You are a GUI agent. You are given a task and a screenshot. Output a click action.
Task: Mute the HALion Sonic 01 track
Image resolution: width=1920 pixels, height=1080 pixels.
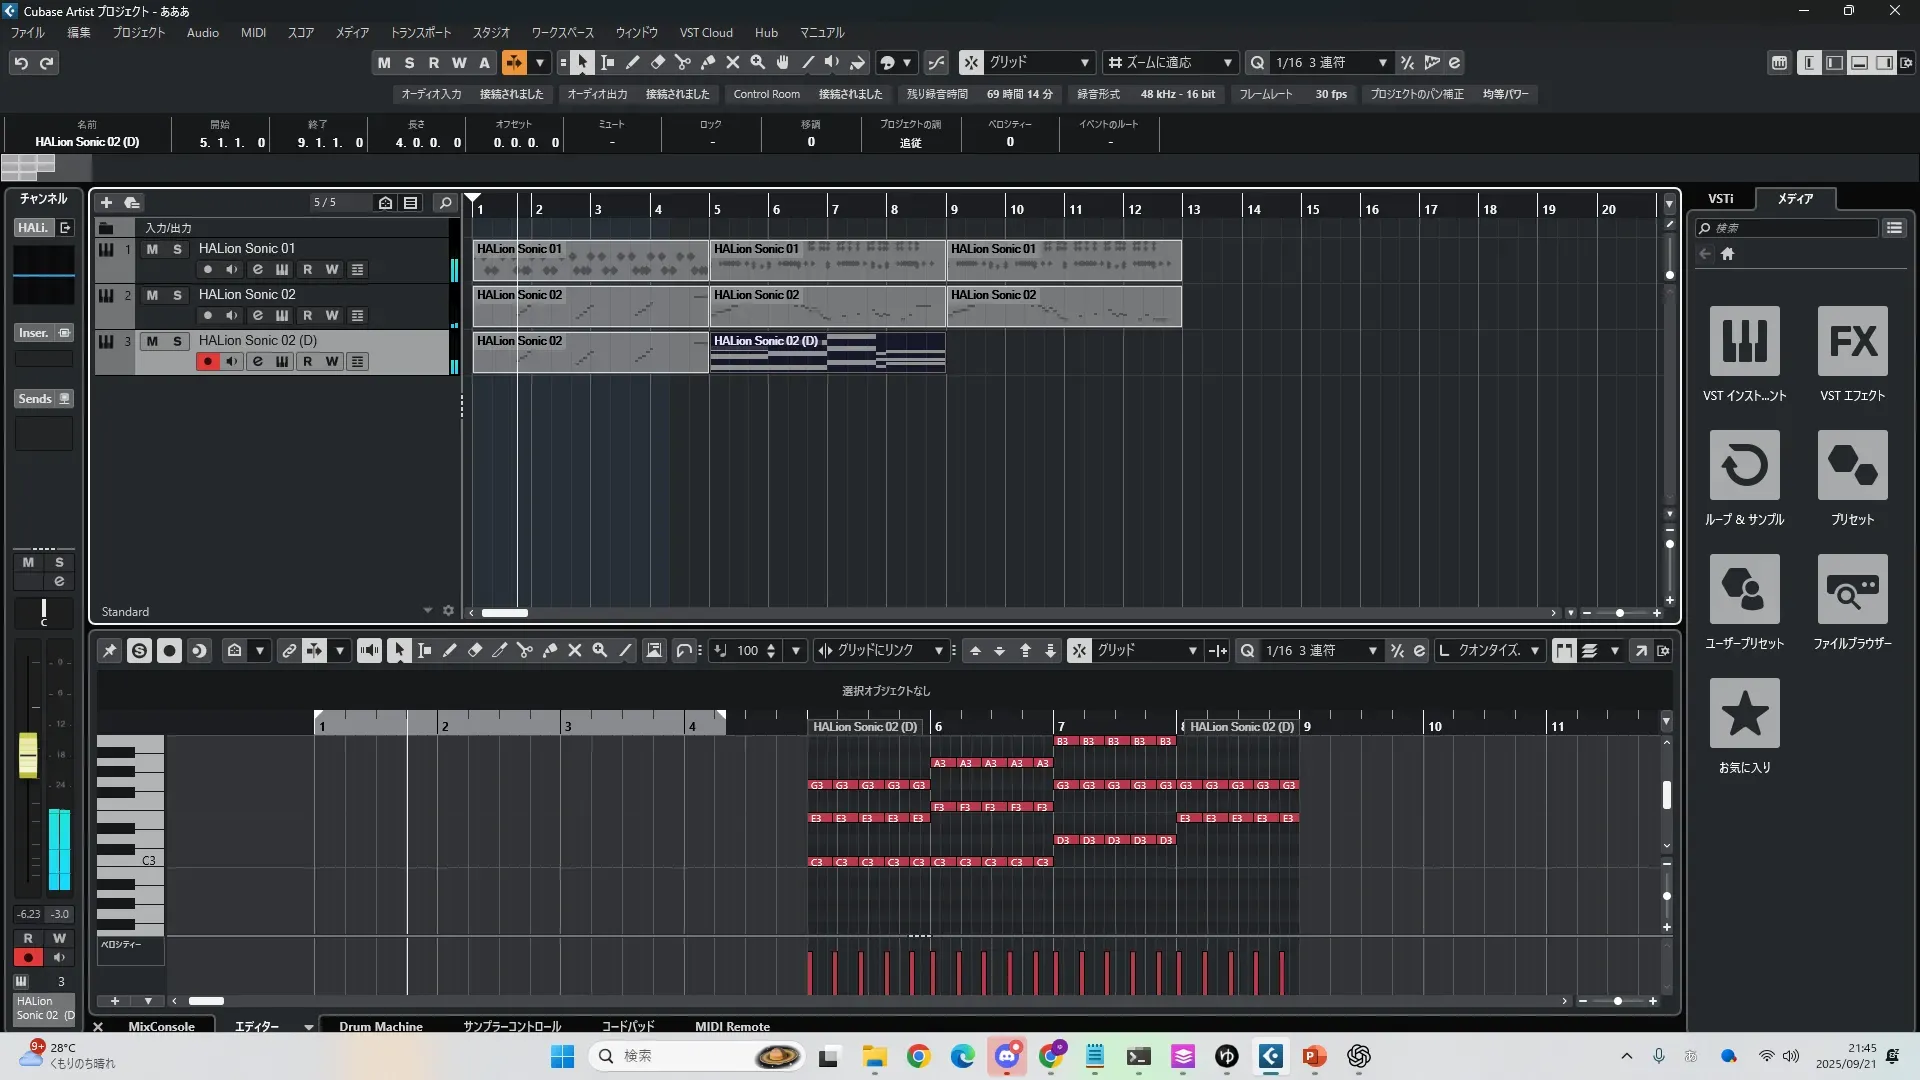[152, 249]
